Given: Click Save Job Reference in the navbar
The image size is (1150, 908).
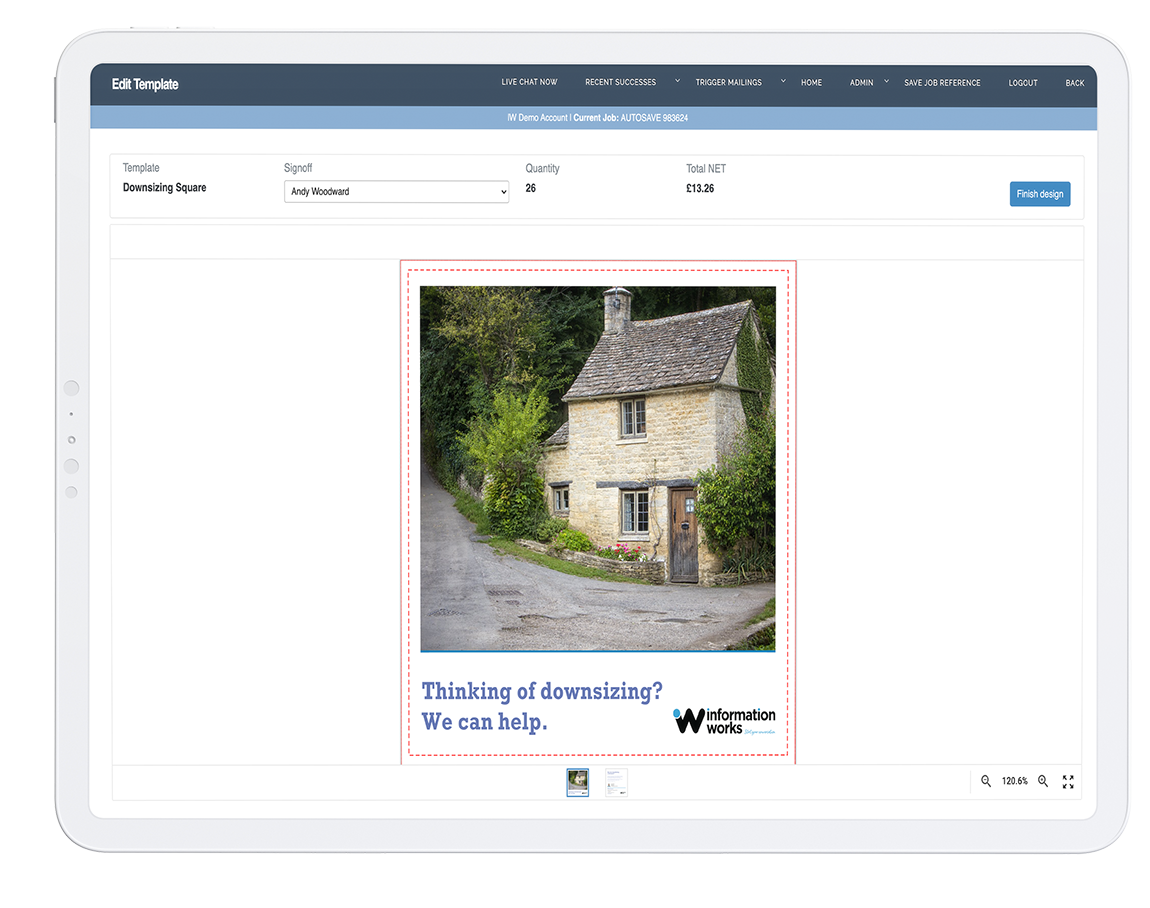Looking at the screenshot, I should click(x=942, y=82).
